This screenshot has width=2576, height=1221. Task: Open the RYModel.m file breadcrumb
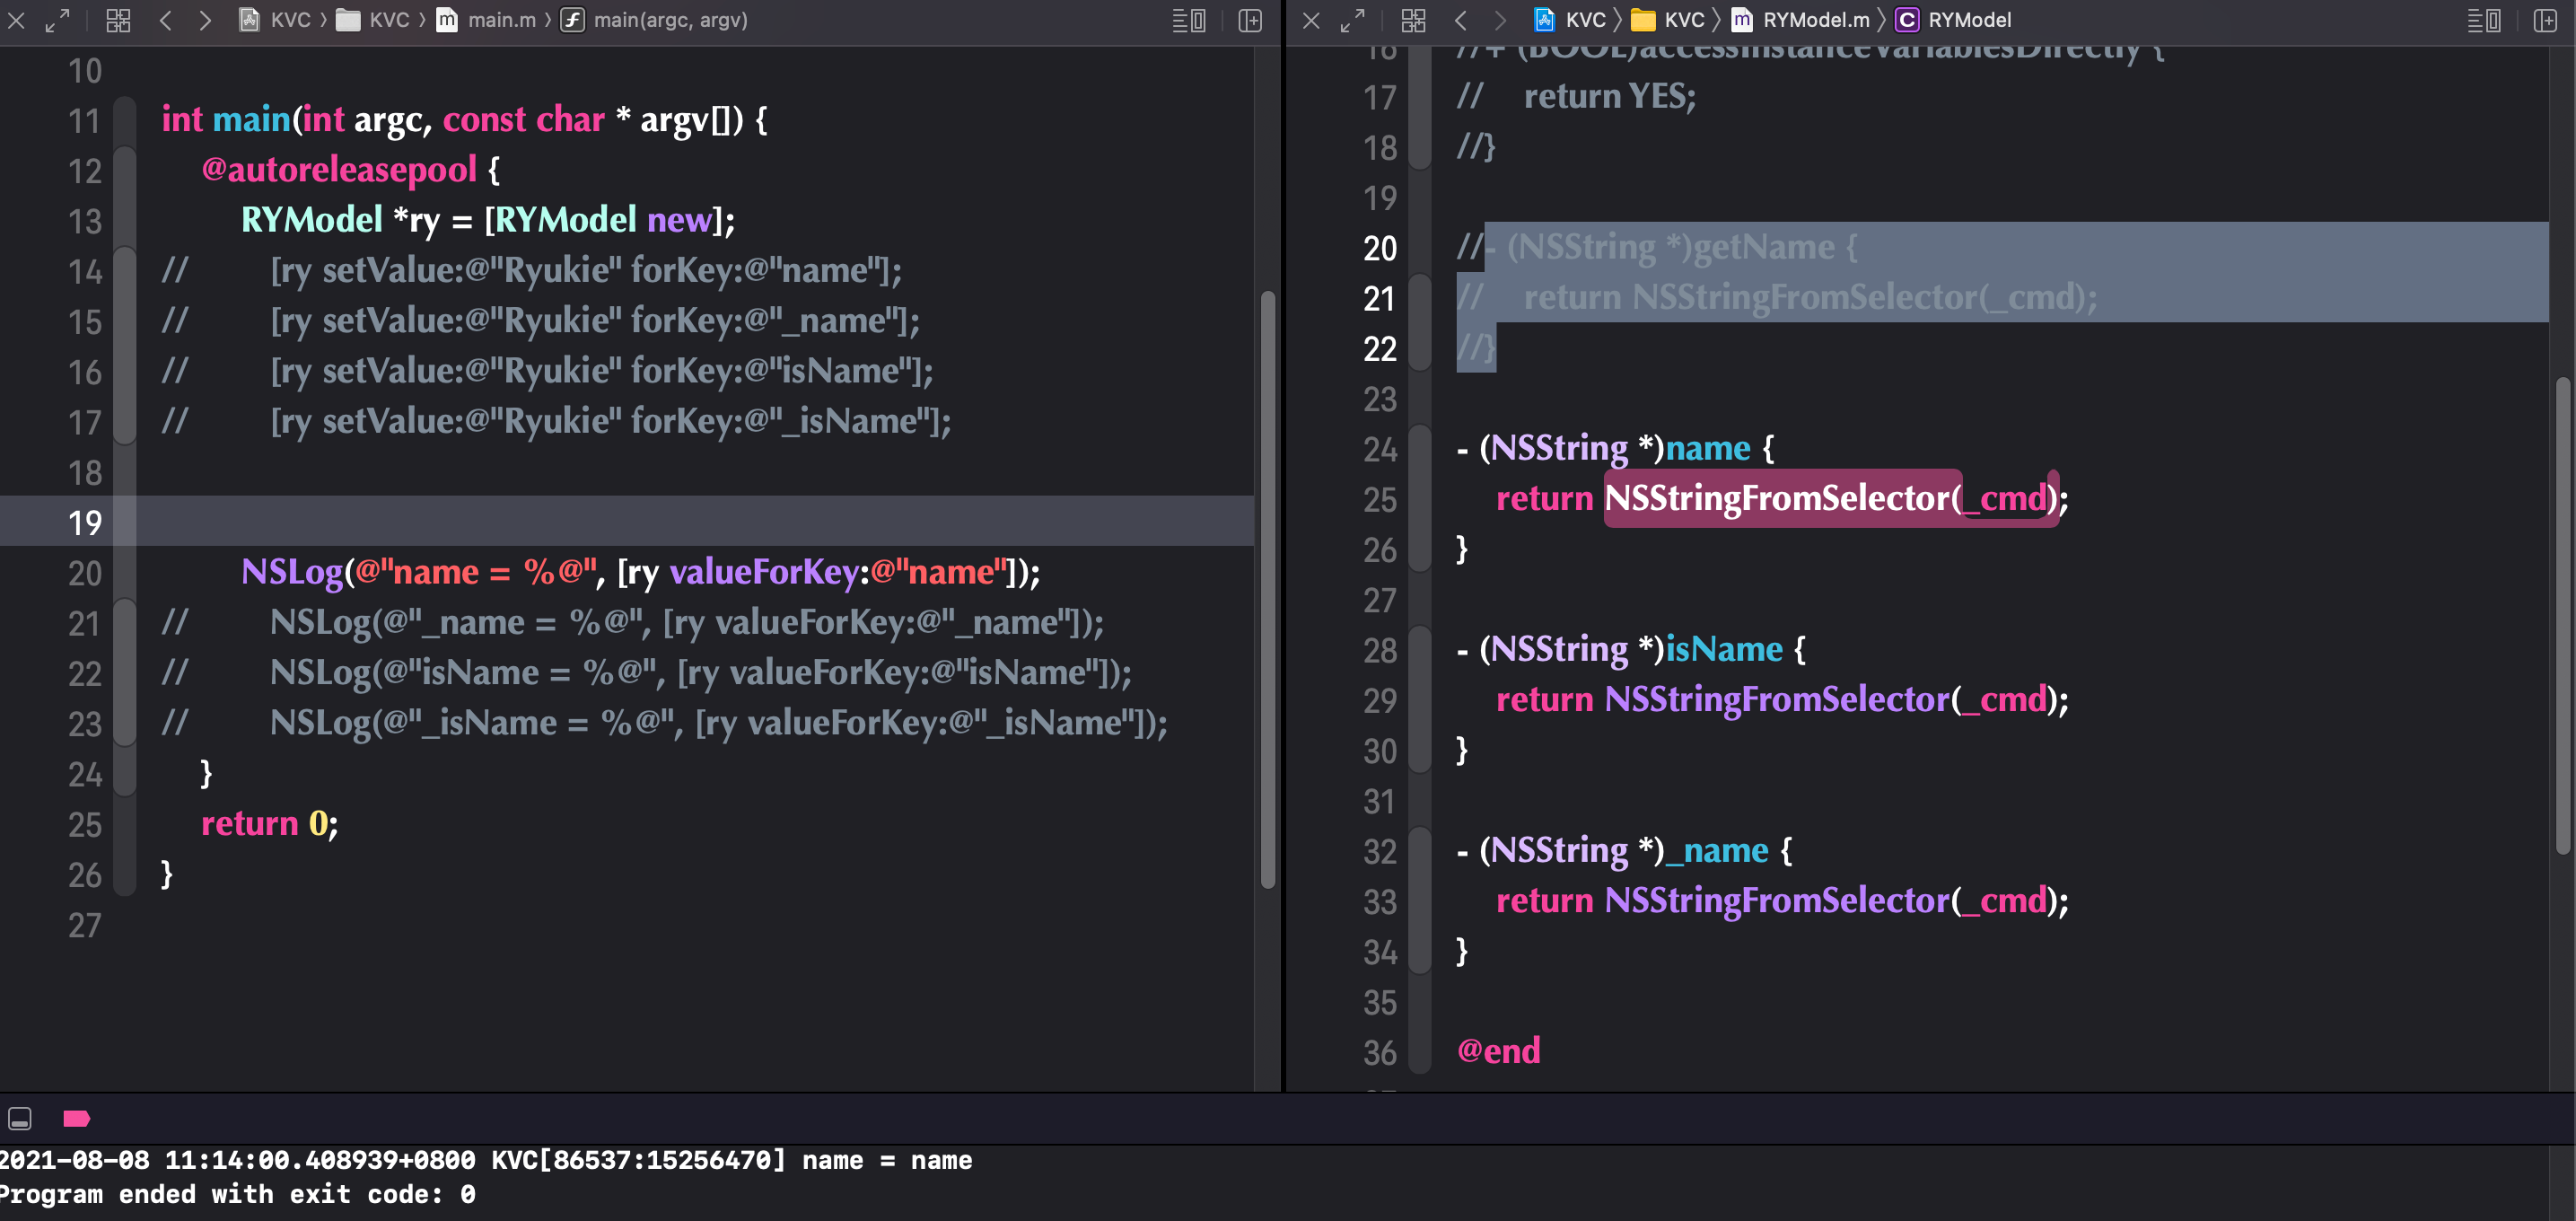(x=1800, y=20)
